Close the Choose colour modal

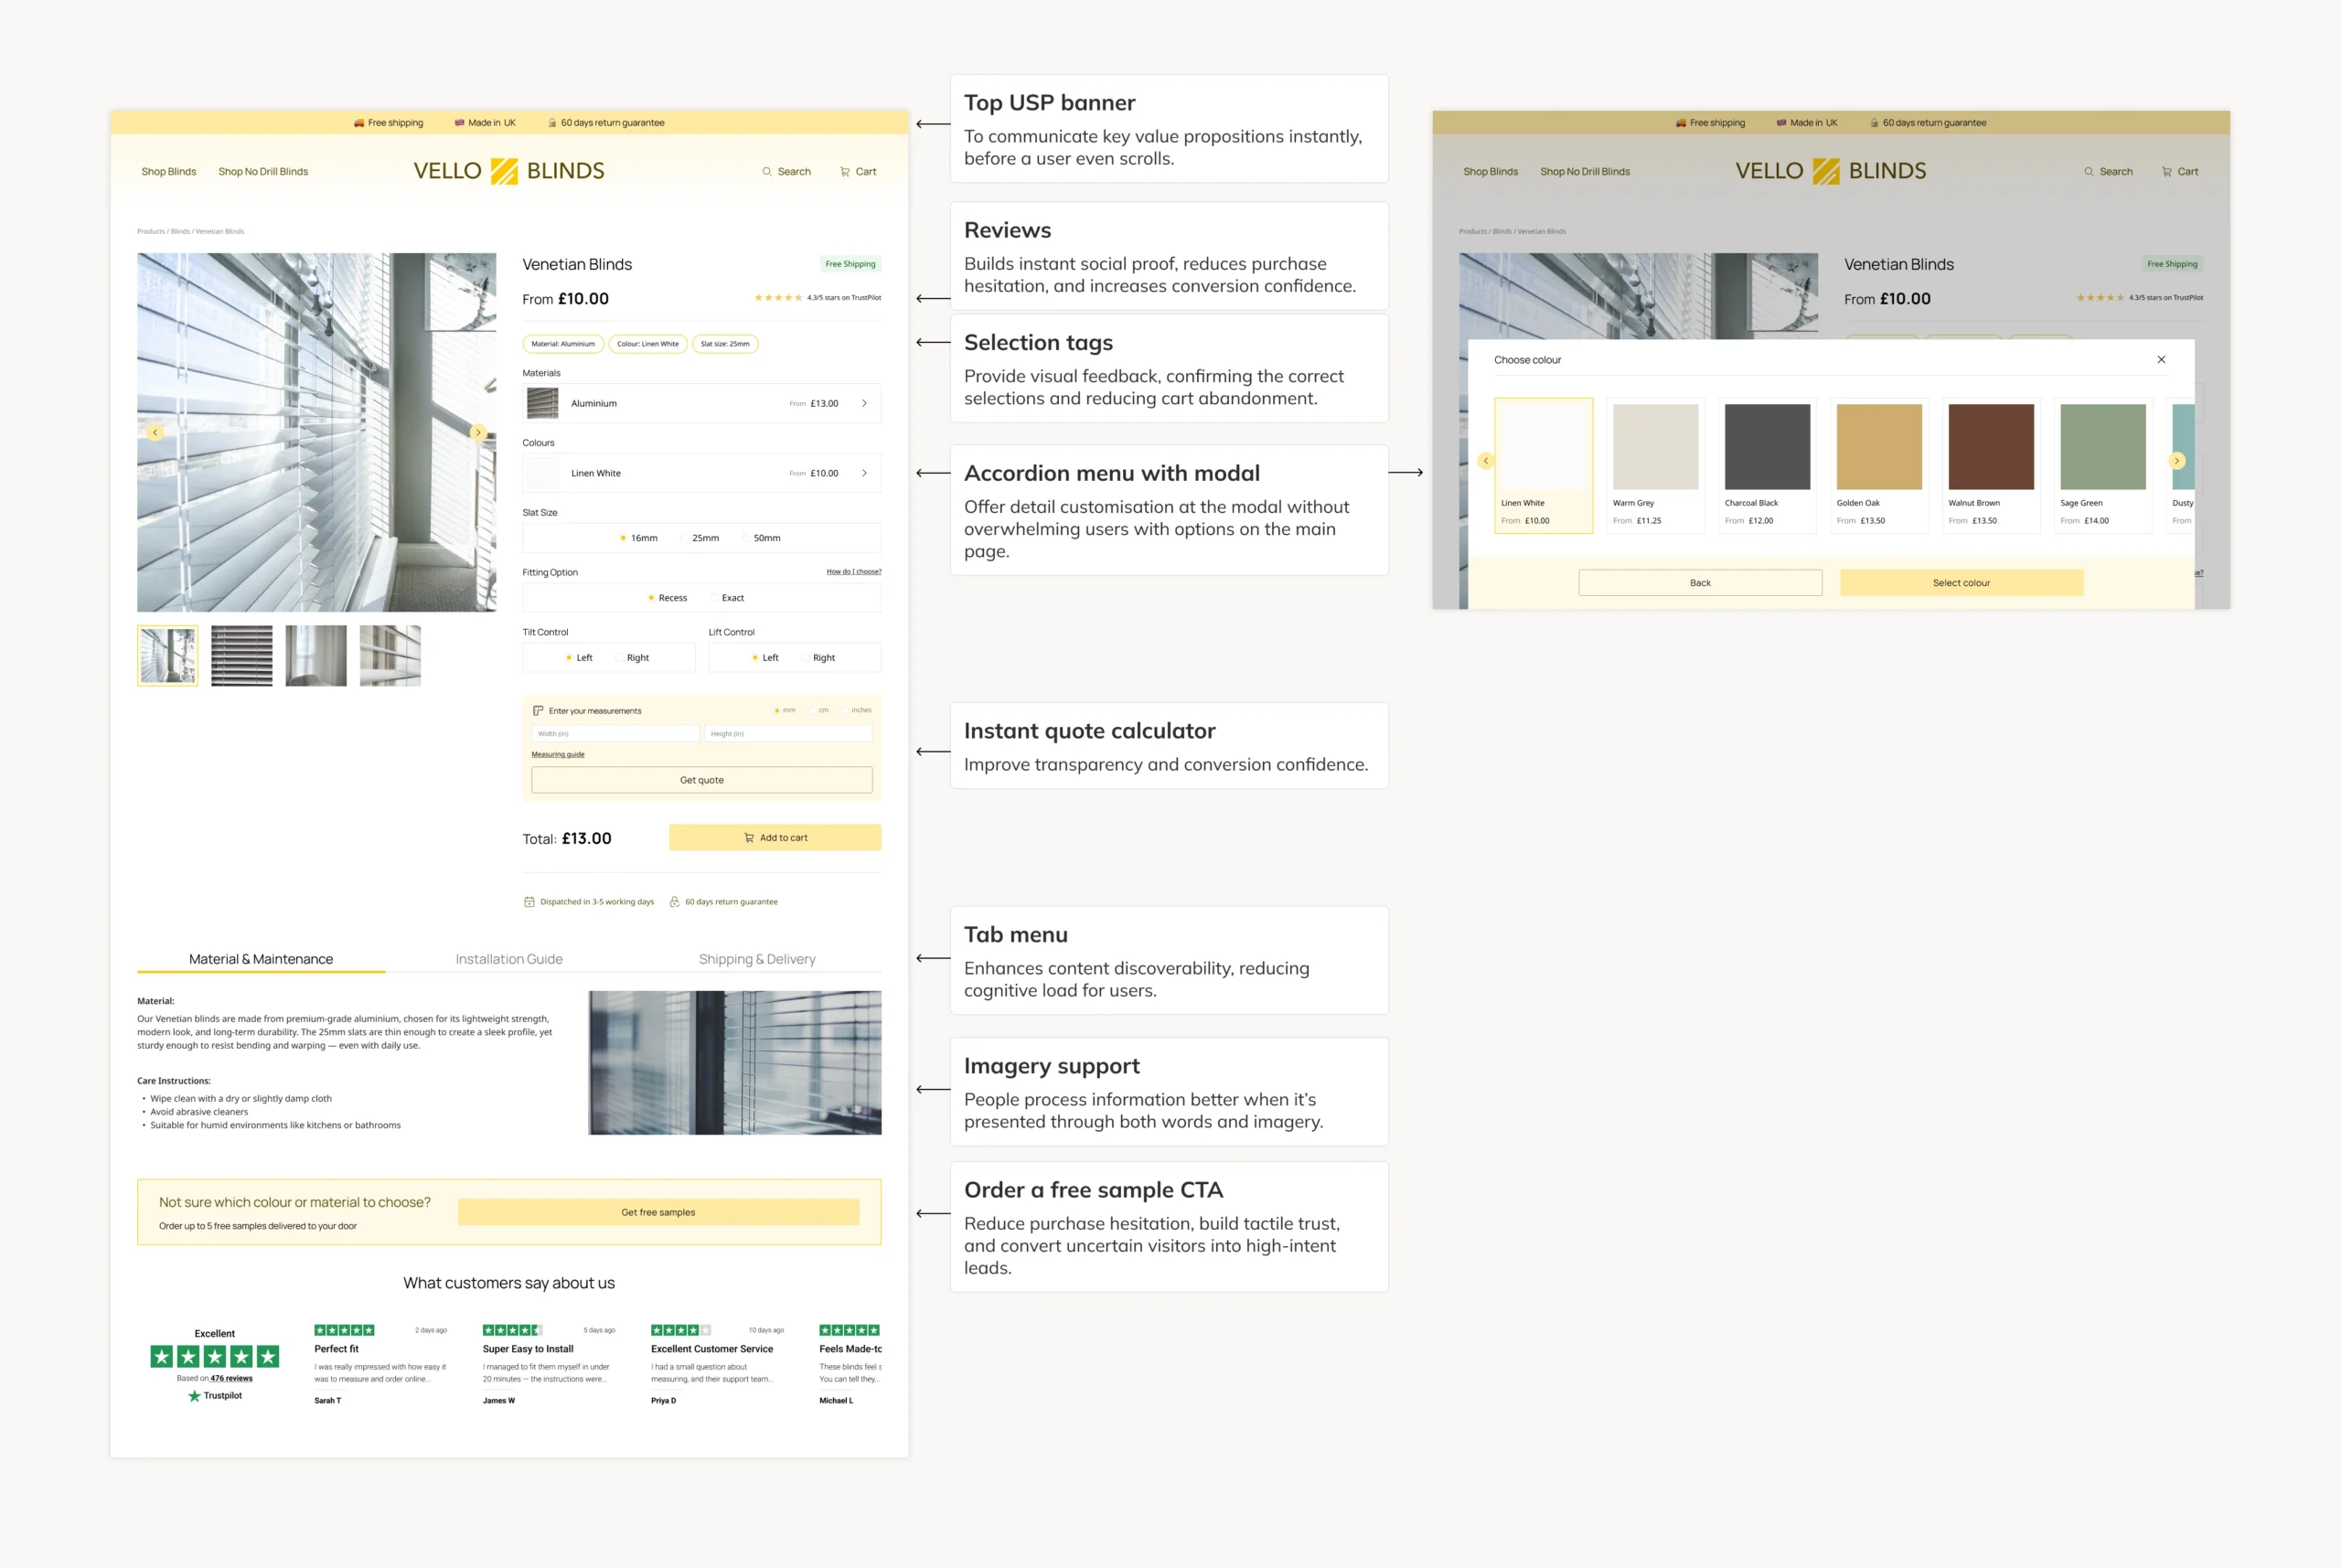coord(2161,360)
